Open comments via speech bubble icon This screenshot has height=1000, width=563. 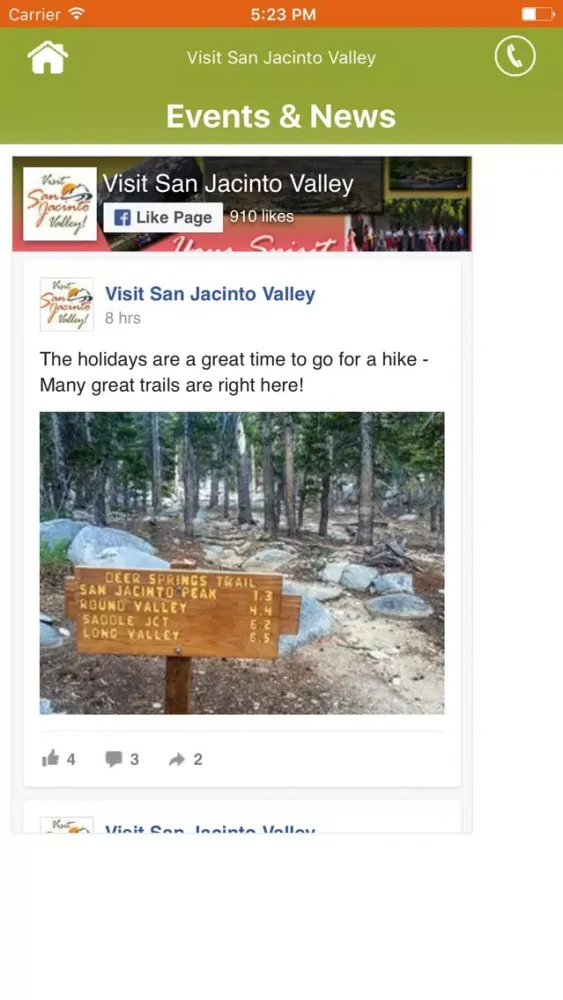[x=113, y=759]
